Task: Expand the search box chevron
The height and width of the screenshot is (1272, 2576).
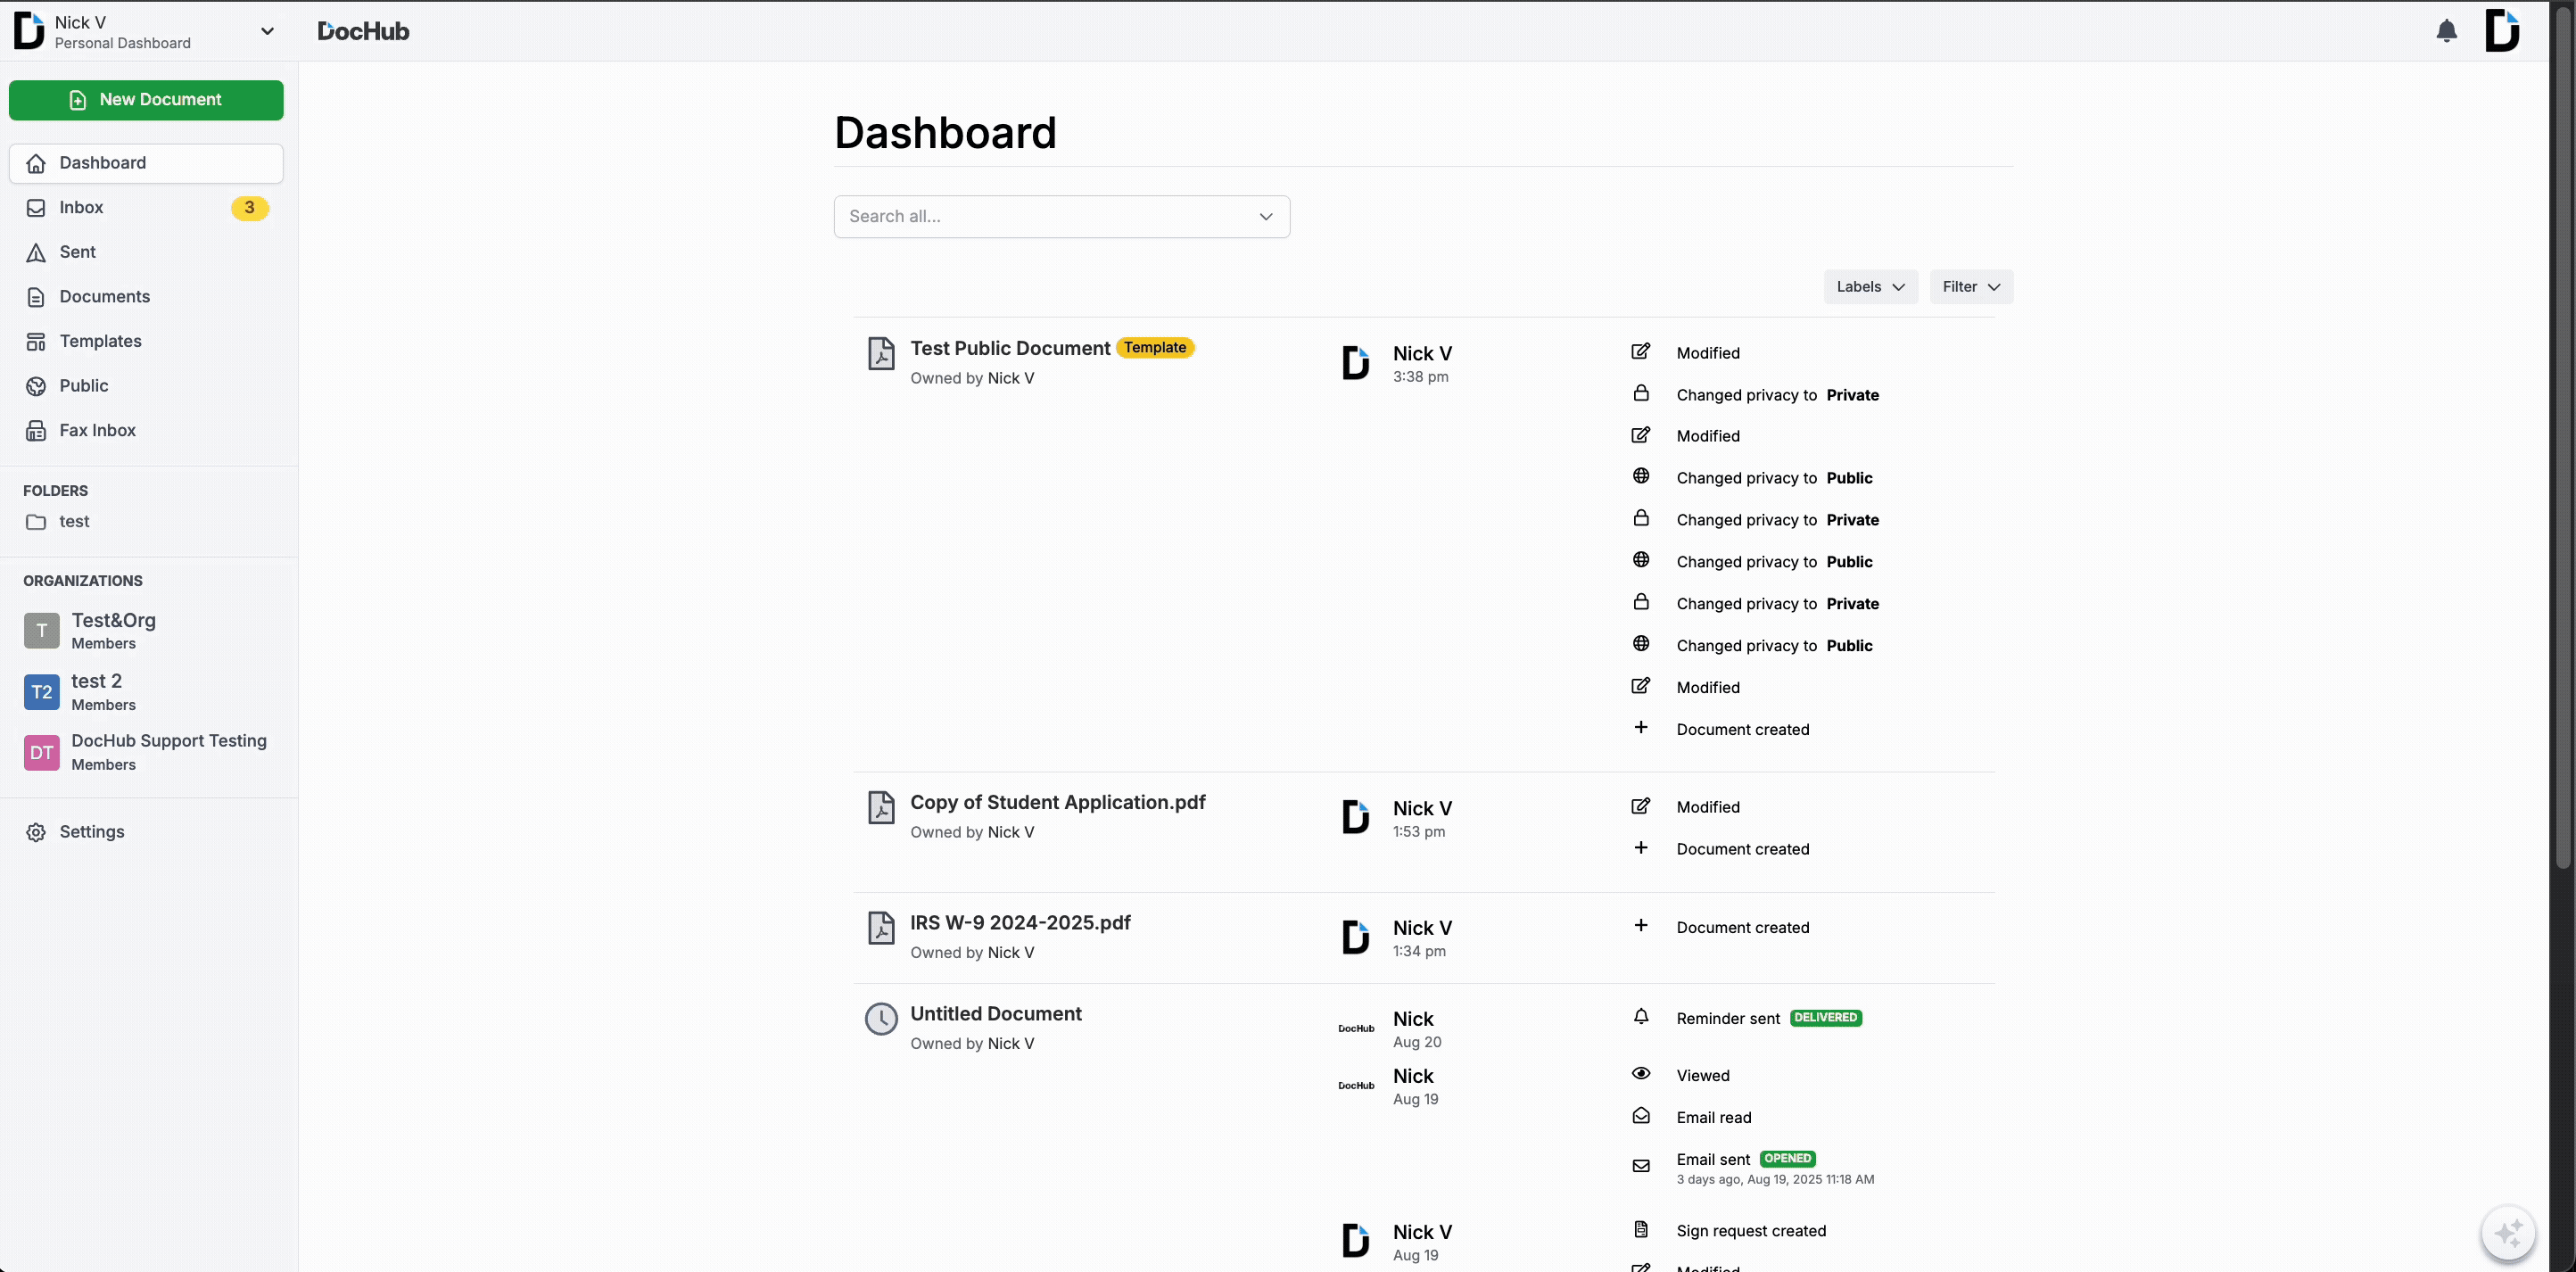Action: (x=1266, y=217)
